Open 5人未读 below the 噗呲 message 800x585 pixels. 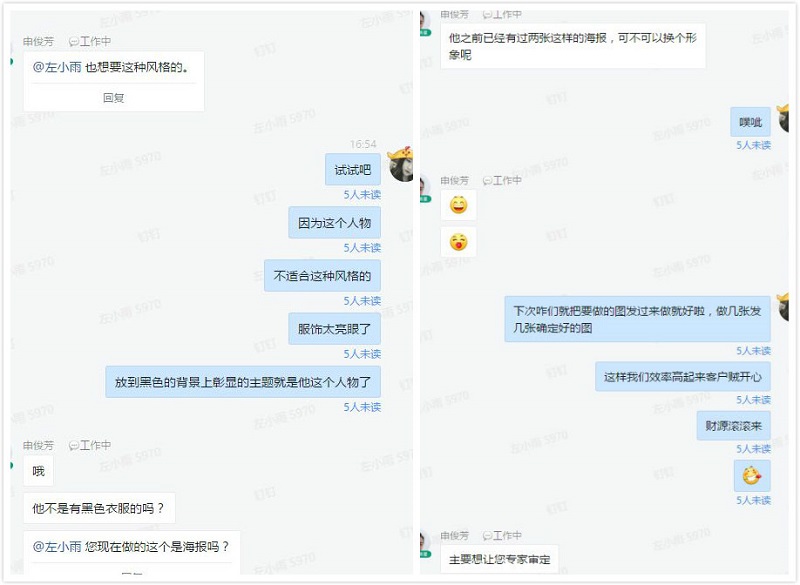coord(753,145)
